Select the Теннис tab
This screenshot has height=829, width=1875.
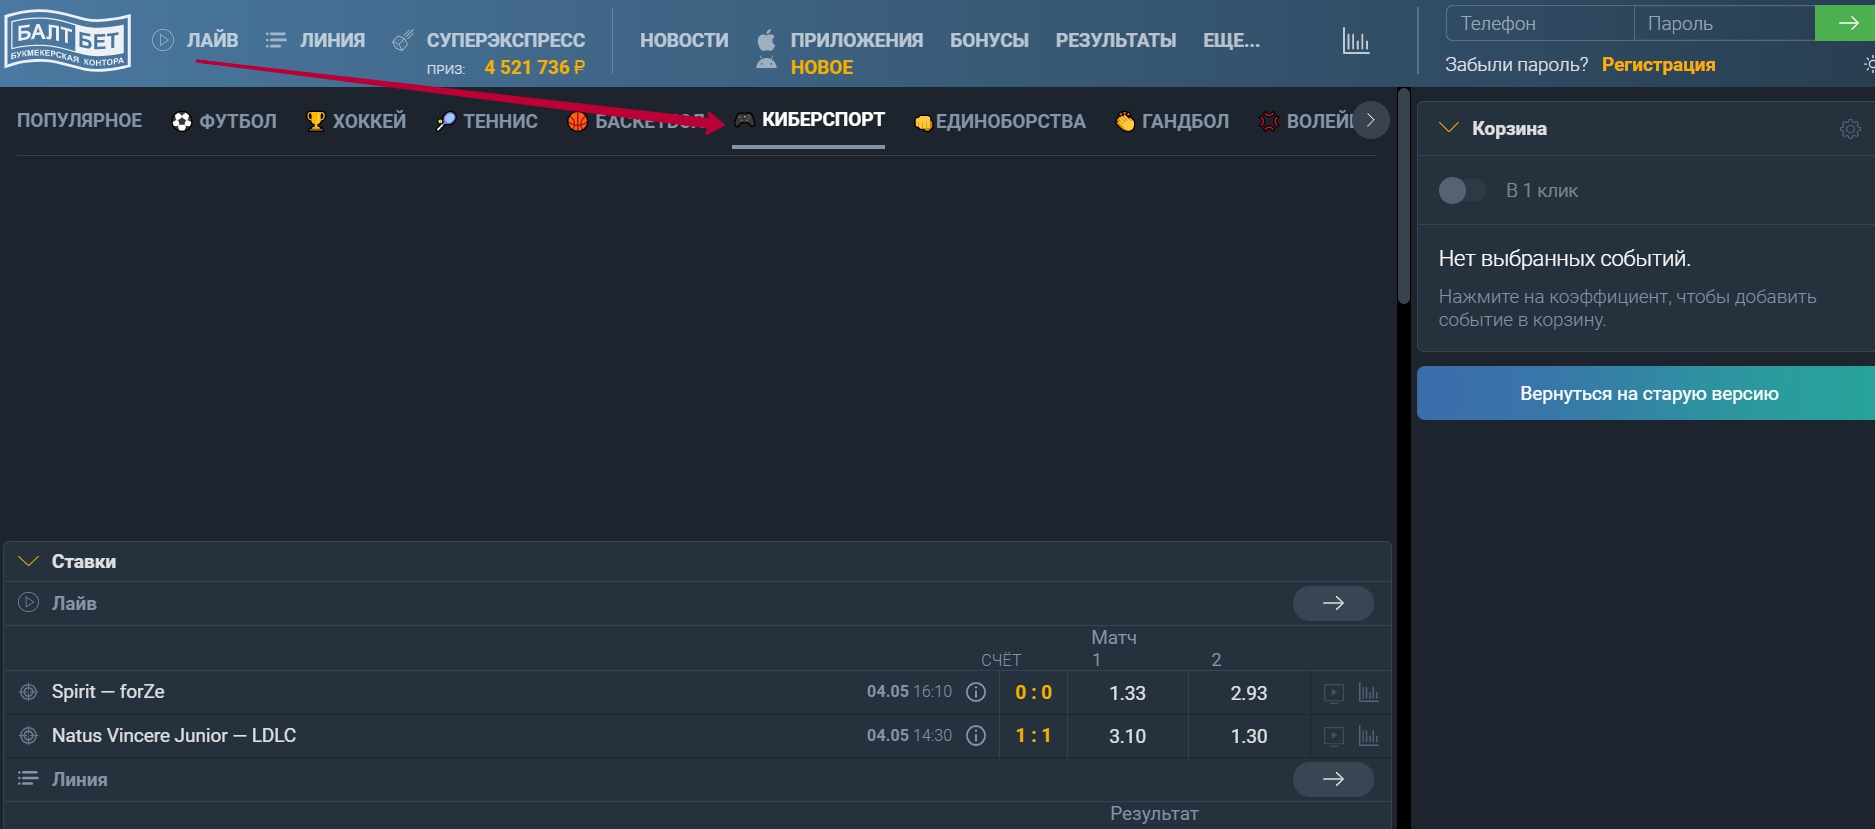(x=487, y=121)
